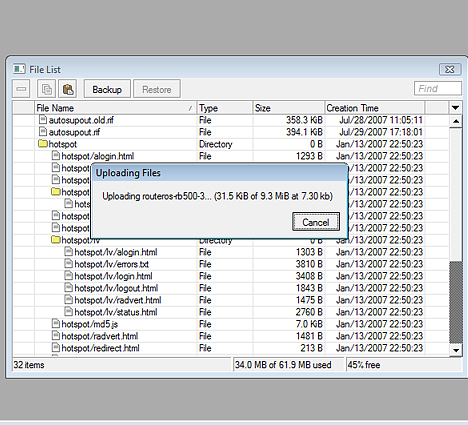468x425 pixels.
Task: Click the hotspot/lv folder icon
Action: [56, 240]
